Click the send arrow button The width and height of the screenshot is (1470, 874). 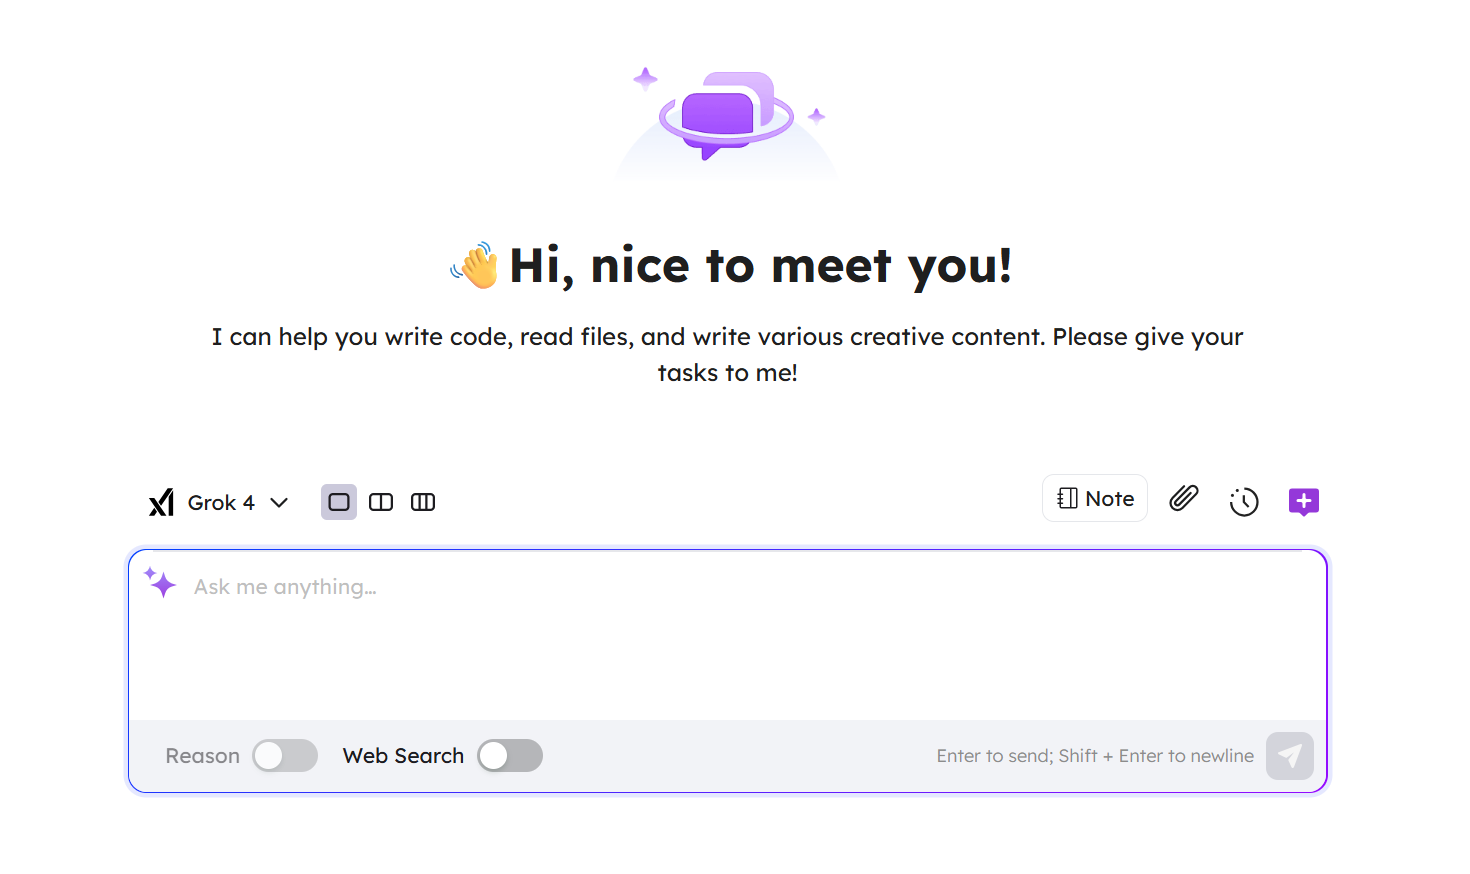pyautogui.click(x=1290, y=756)
